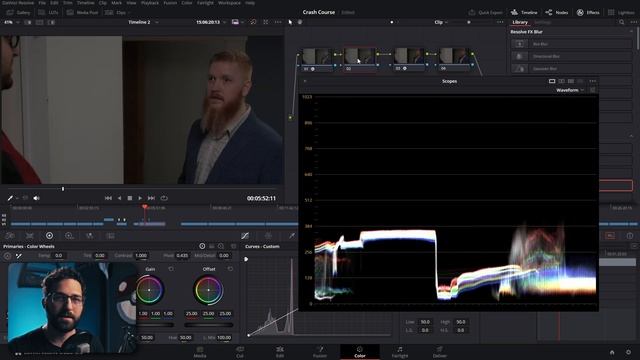This screenshot has width=640, height=360.
Task: Click center of Offset color wheel
Action: click(208, 290)
